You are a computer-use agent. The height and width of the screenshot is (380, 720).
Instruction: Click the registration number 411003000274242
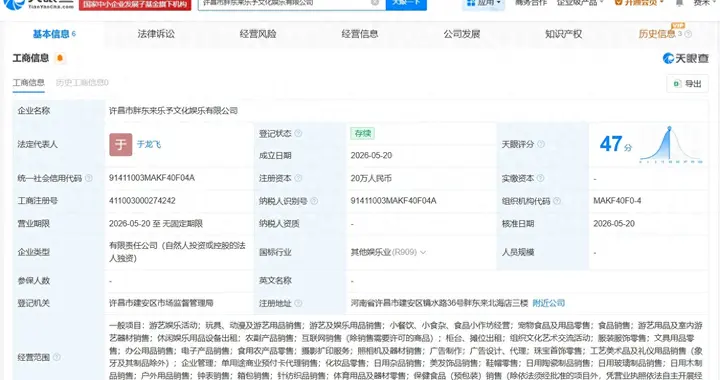click(142, 201)
